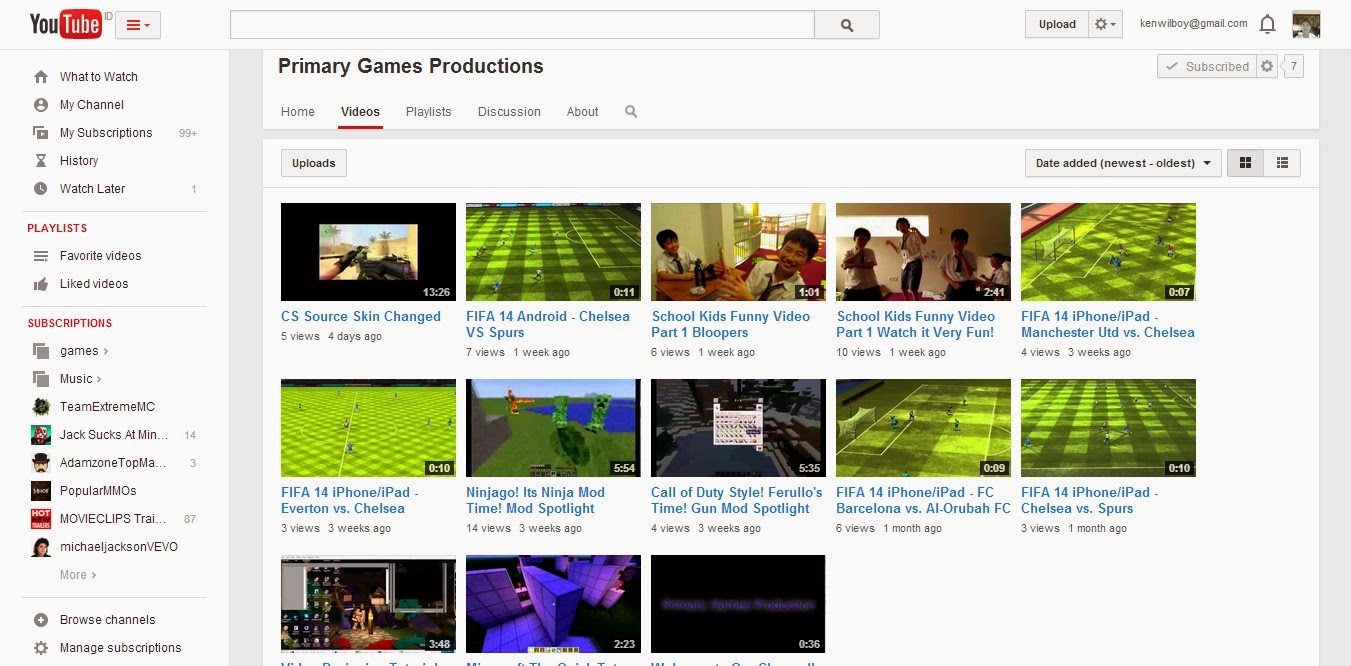Screen dimensions: 1351x666
Task: Select the Videos tab
Action: [x=360, y=112]
